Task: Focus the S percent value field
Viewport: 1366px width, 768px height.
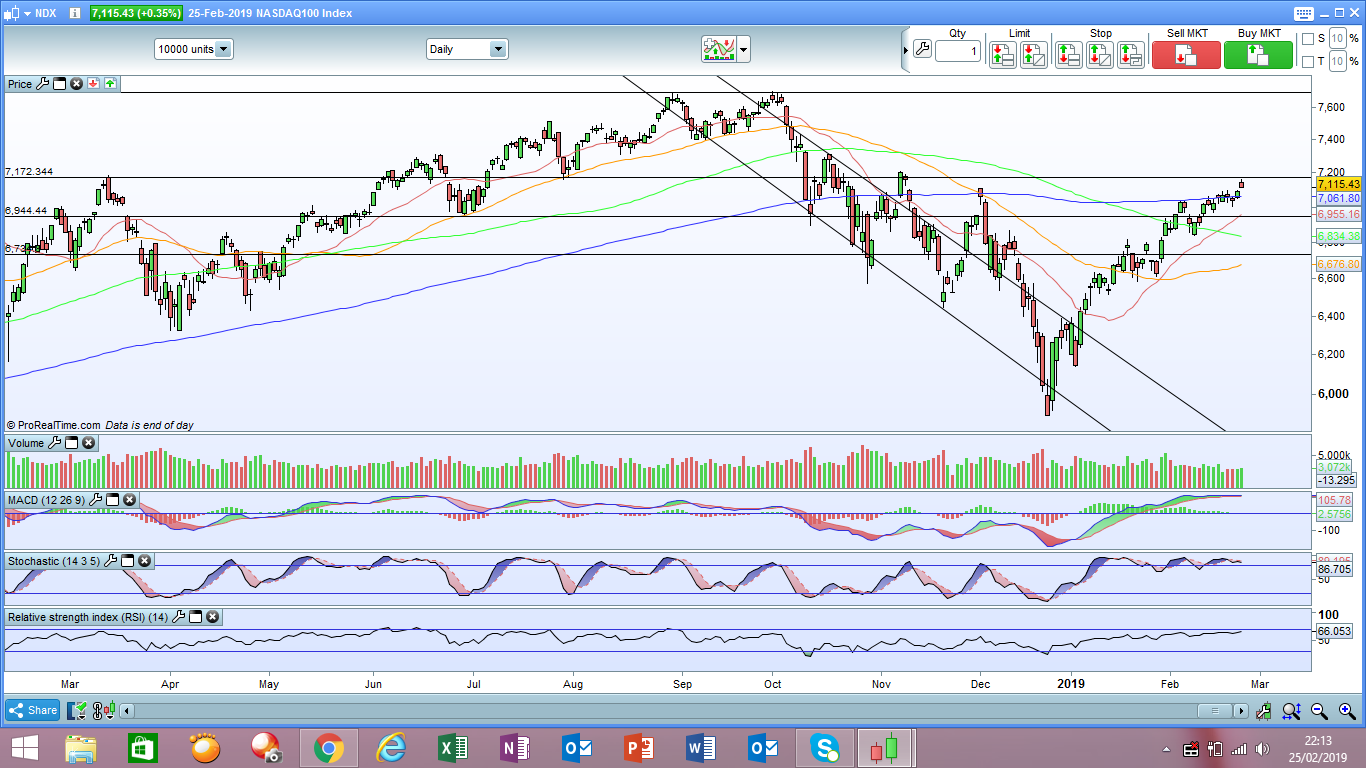Action: (1337, 39)
